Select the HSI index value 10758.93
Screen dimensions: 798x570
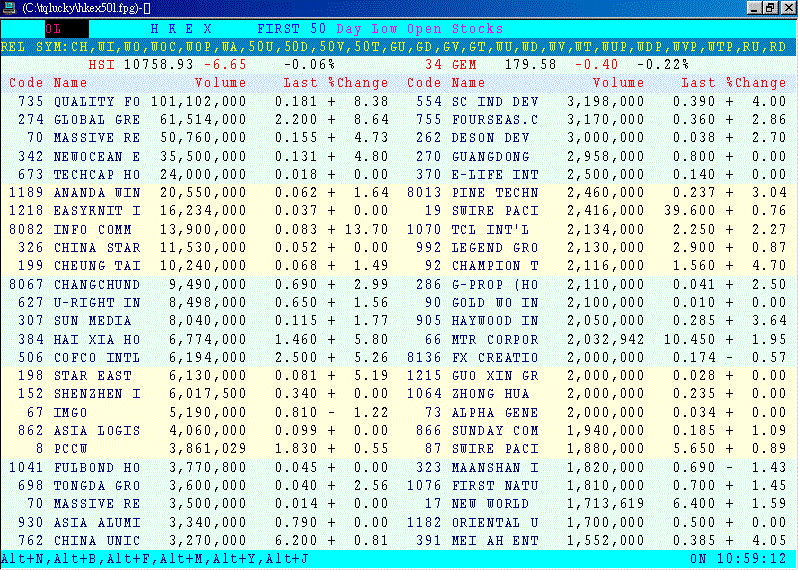coord(158,65)
